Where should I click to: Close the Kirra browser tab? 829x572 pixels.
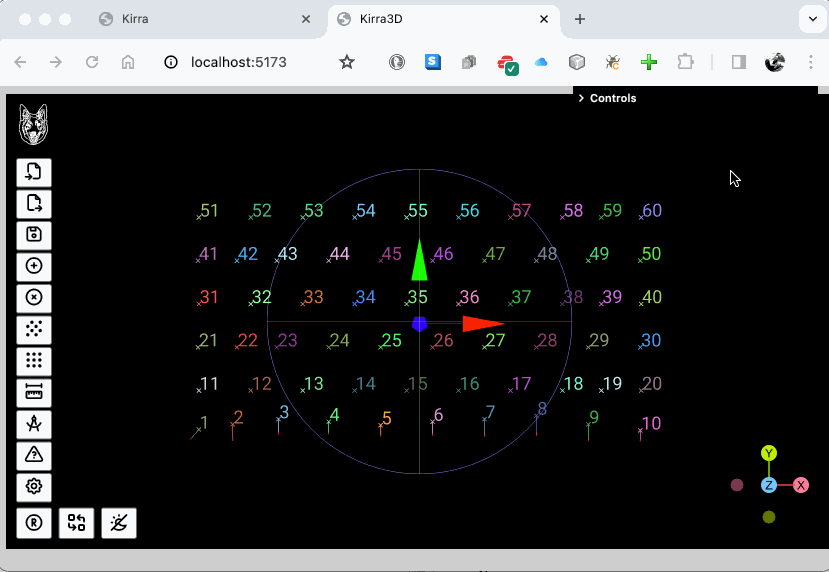click(x=306, y=19)
